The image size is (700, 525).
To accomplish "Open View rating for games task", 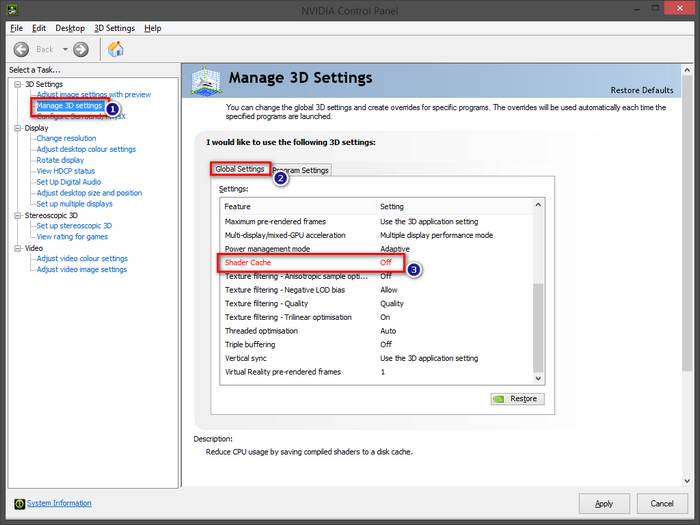I will [x=72, y=237].
